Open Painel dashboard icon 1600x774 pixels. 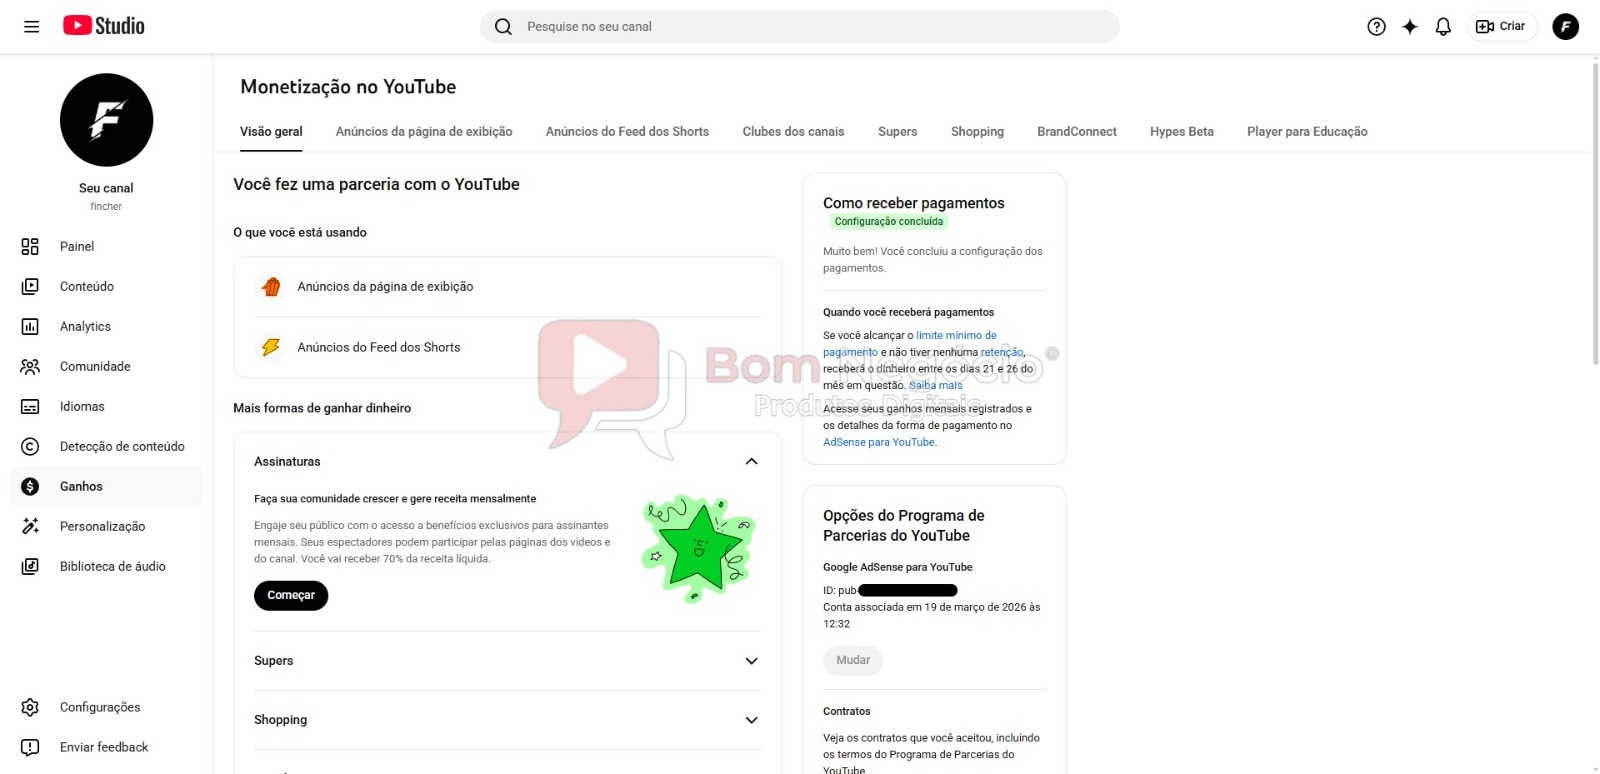(x=30, y=246)
